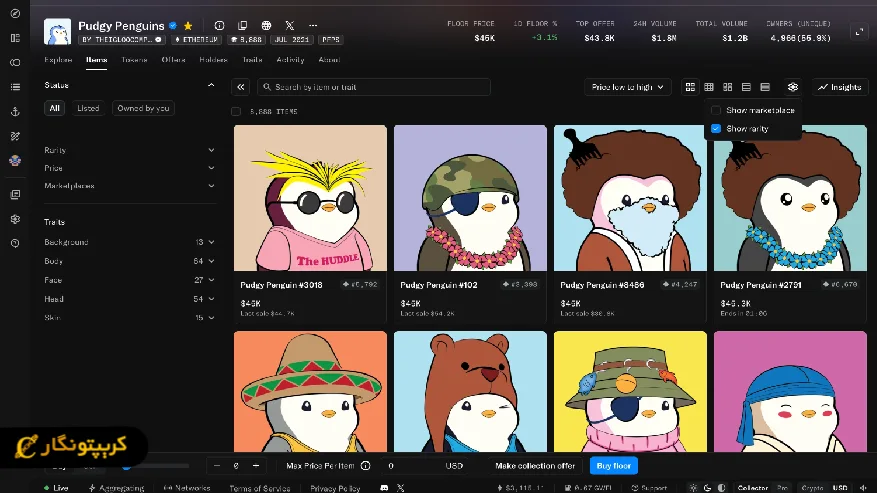Toggle the yellow favorite star

[x=188, y=26]
